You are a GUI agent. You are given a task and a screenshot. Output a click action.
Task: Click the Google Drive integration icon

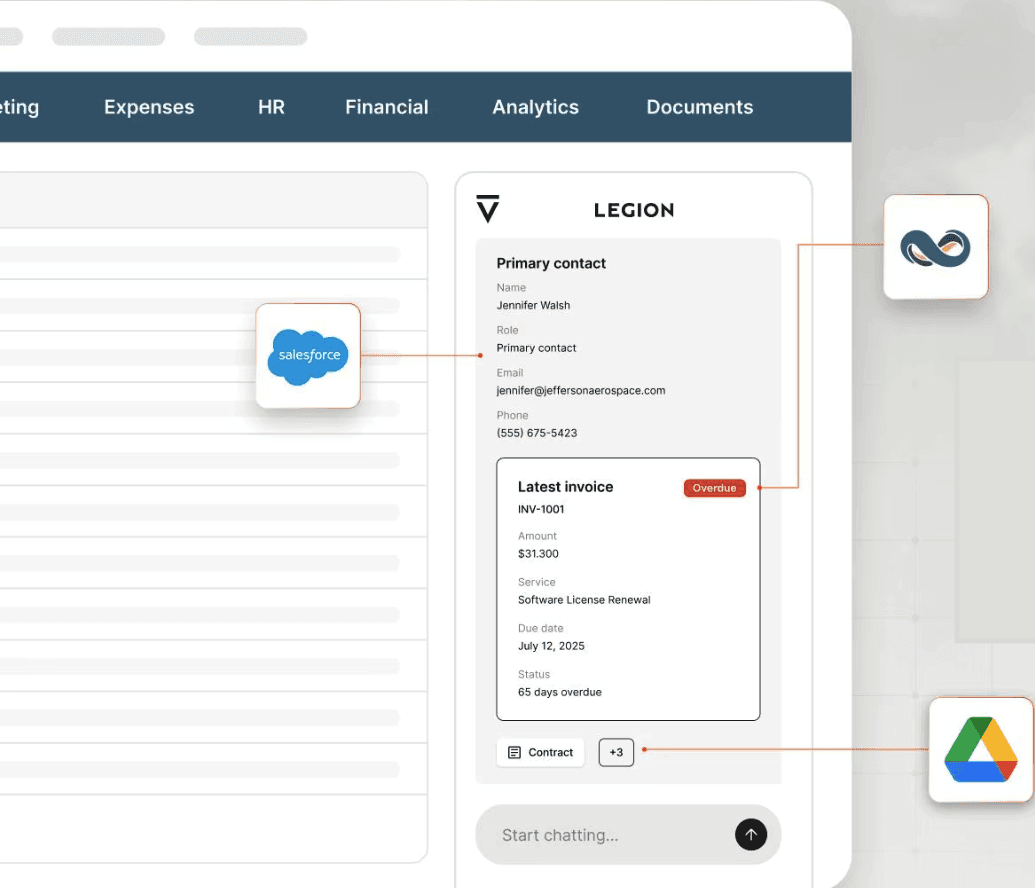[981, 749]
